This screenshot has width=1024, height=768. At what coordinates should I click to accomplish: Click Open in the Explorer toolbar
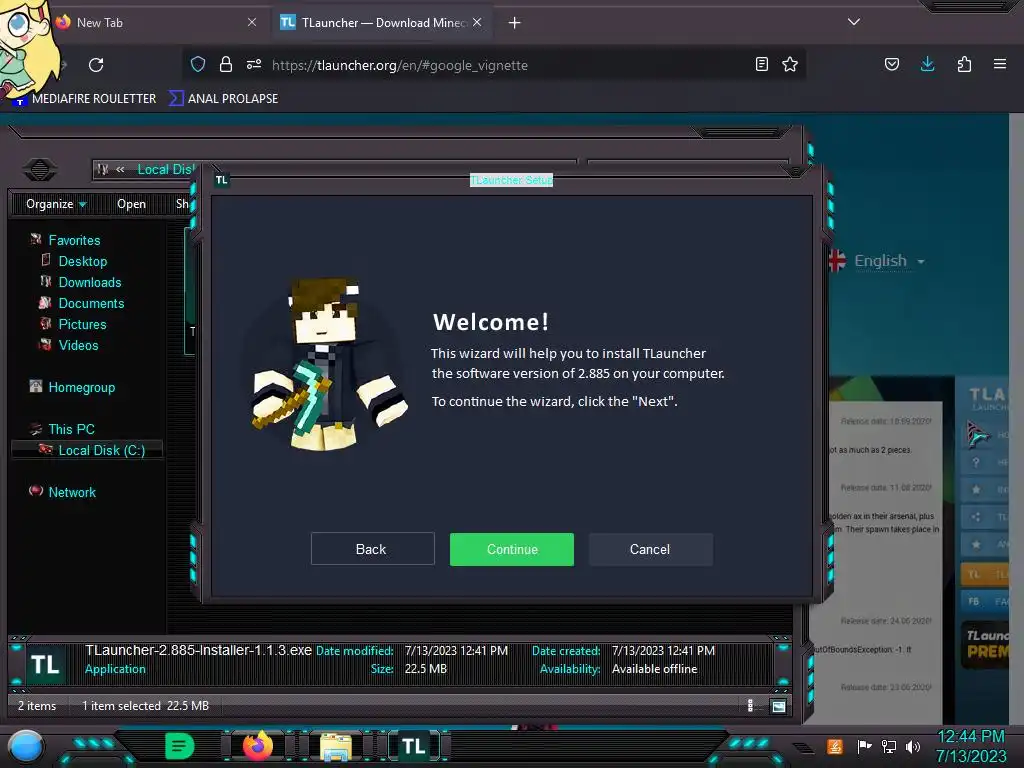131,204
